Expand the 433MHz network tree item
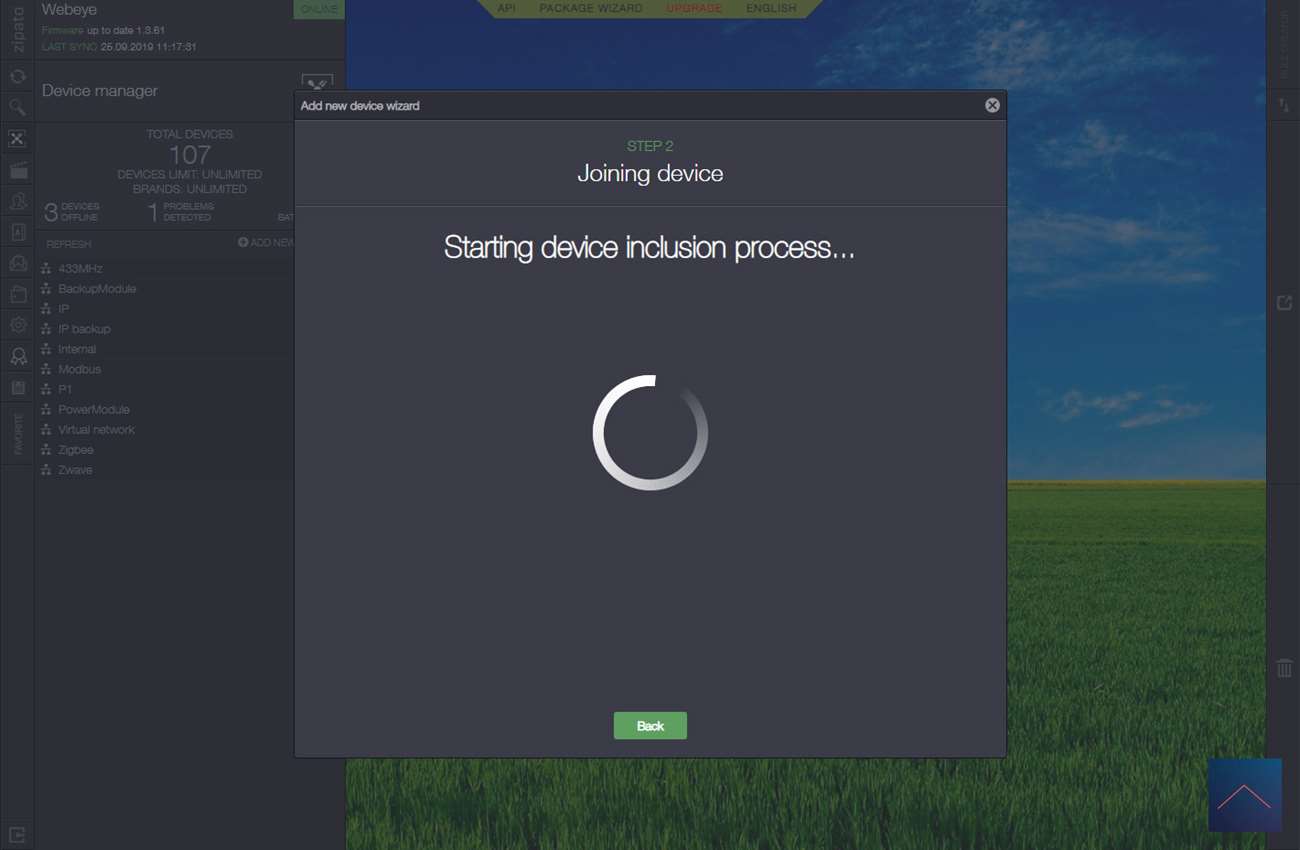 point(80,269)
